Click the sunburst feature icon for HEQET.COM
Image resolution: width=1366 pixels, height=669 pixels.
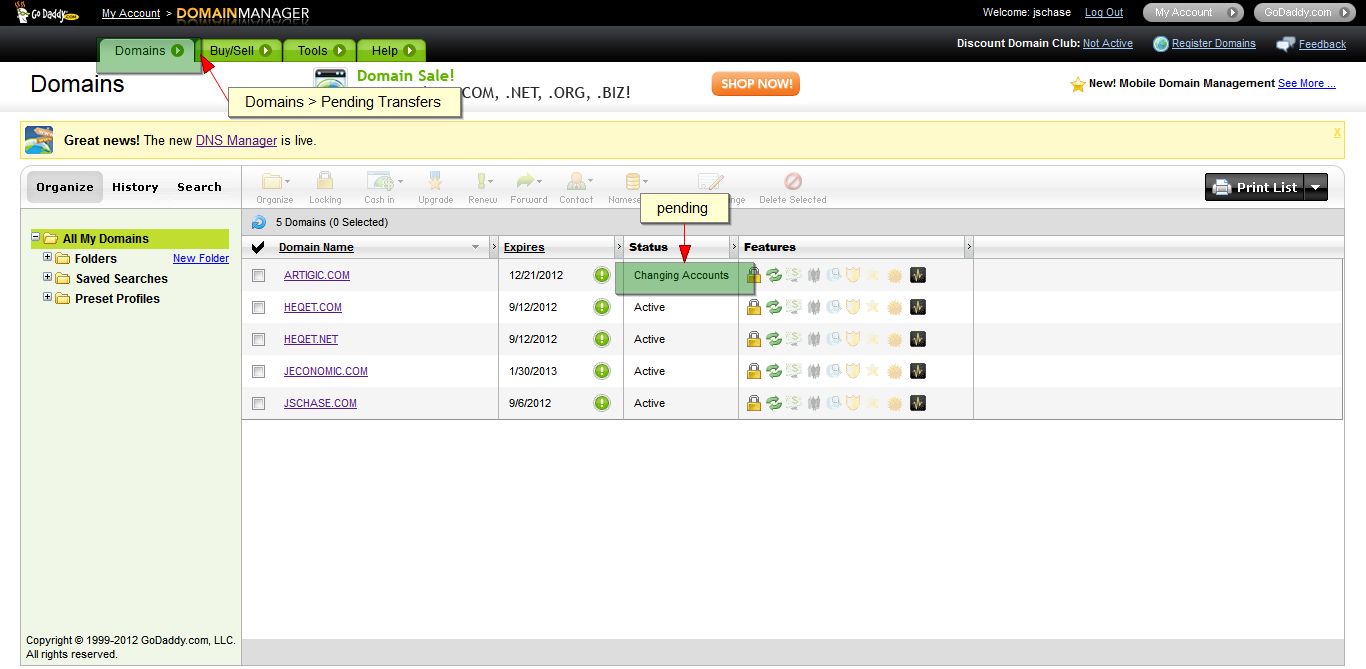coord(895,307)
